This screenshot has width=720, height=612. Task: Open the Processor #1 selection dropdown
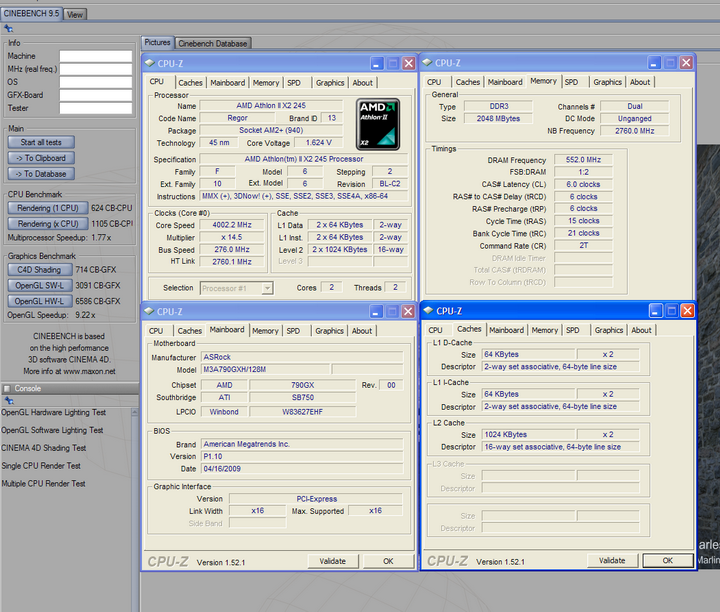coord(238,288)
